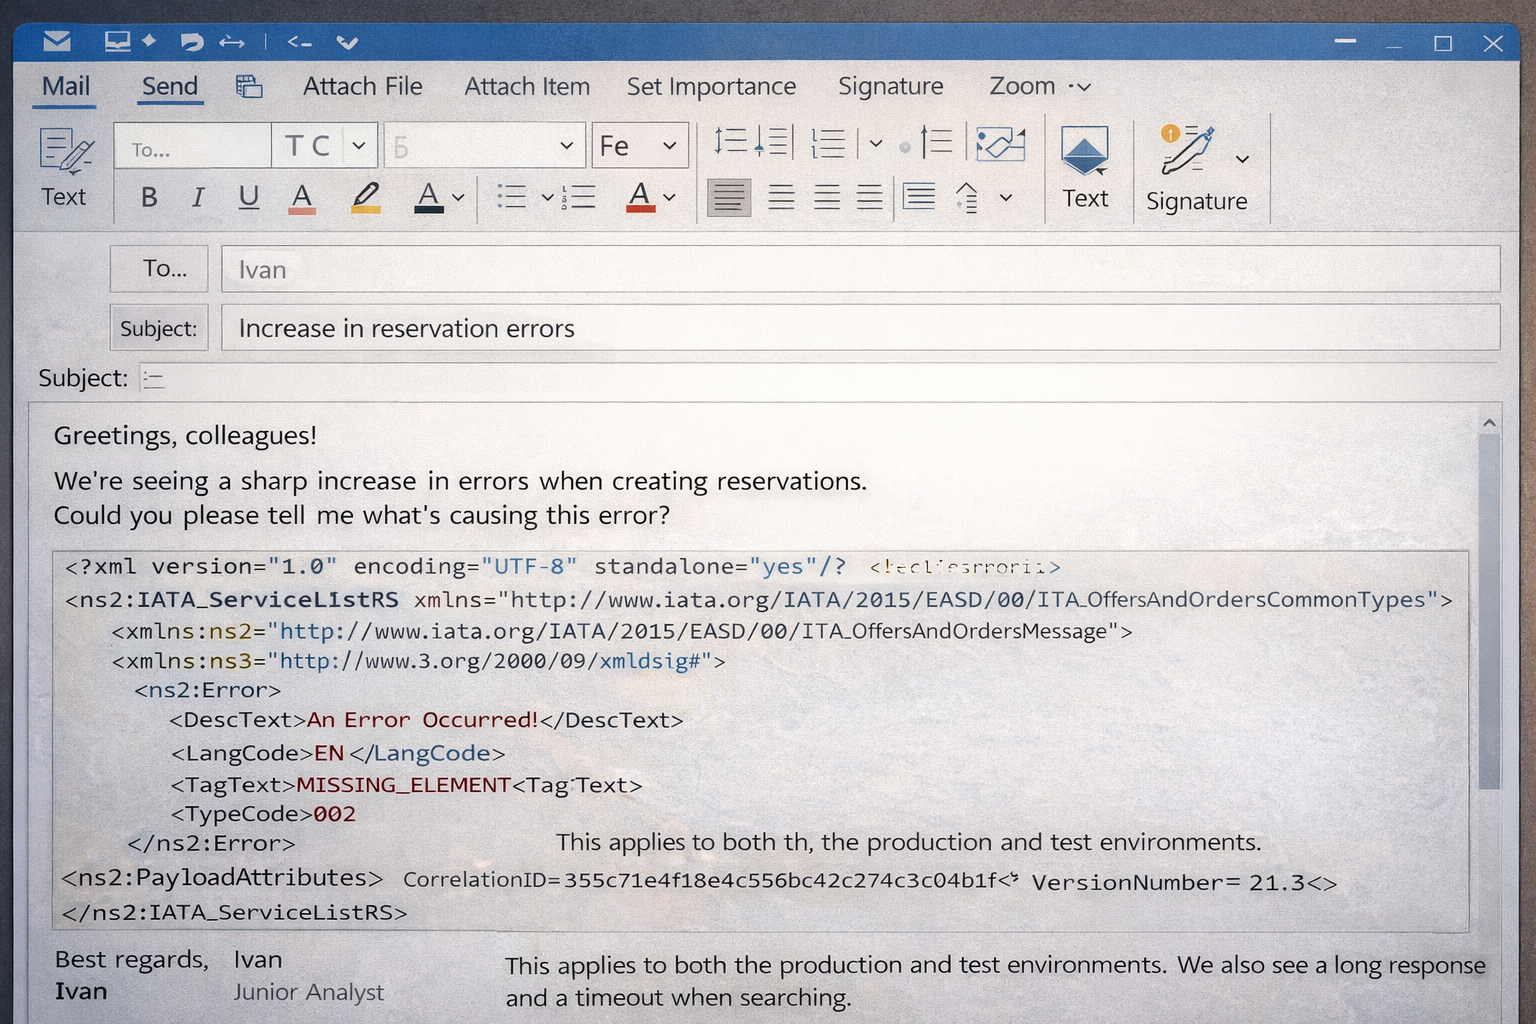1536x1024 pixels.
Task: Click the numbered list icon in lower row
Action: (x=579, y=196)
